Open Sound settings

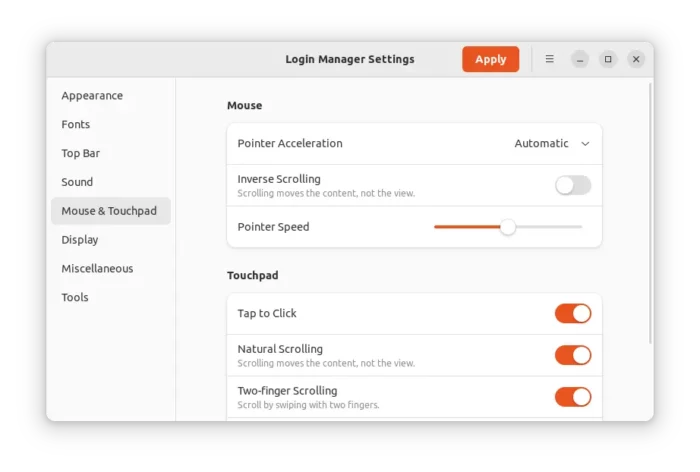coord(111,182)
